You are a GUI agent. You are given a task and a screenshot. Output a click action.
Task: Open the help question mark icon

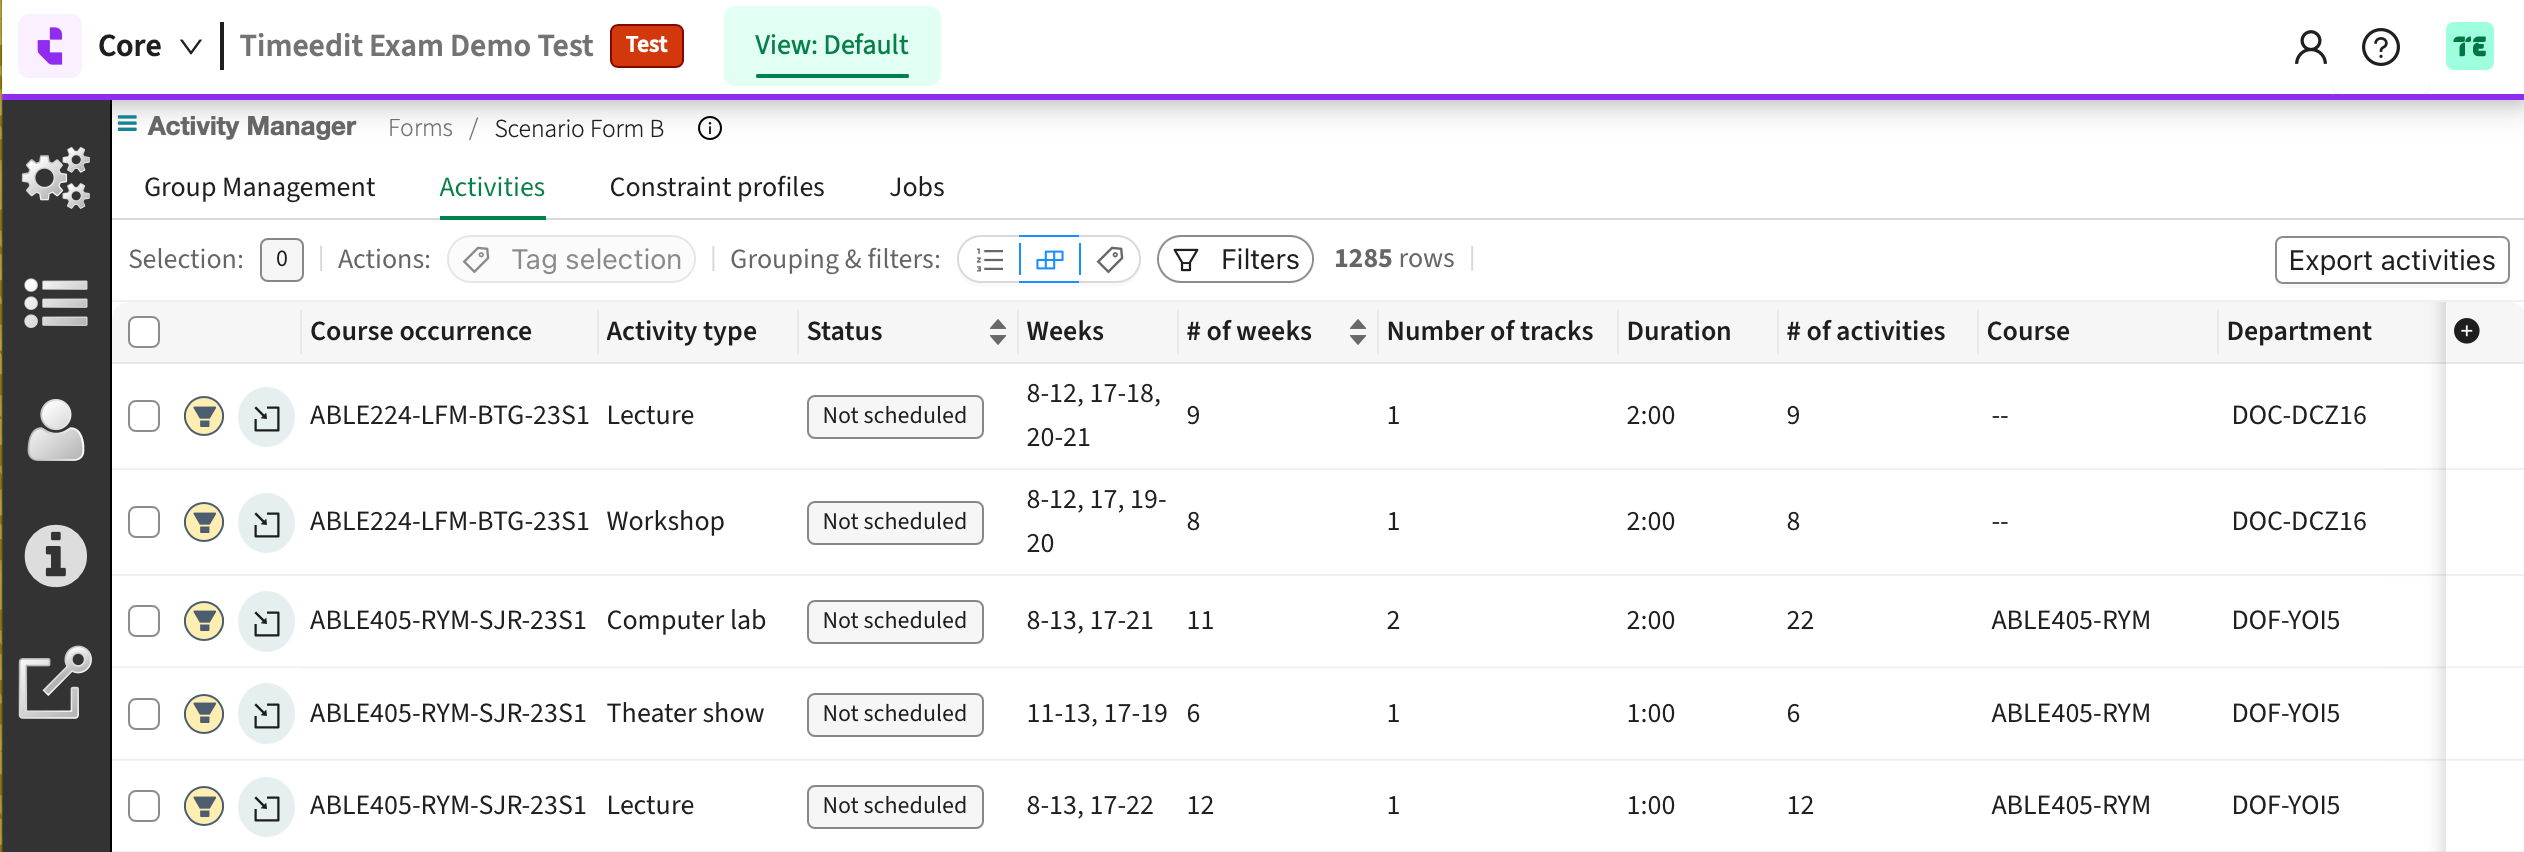click(x=2380, y=47)
